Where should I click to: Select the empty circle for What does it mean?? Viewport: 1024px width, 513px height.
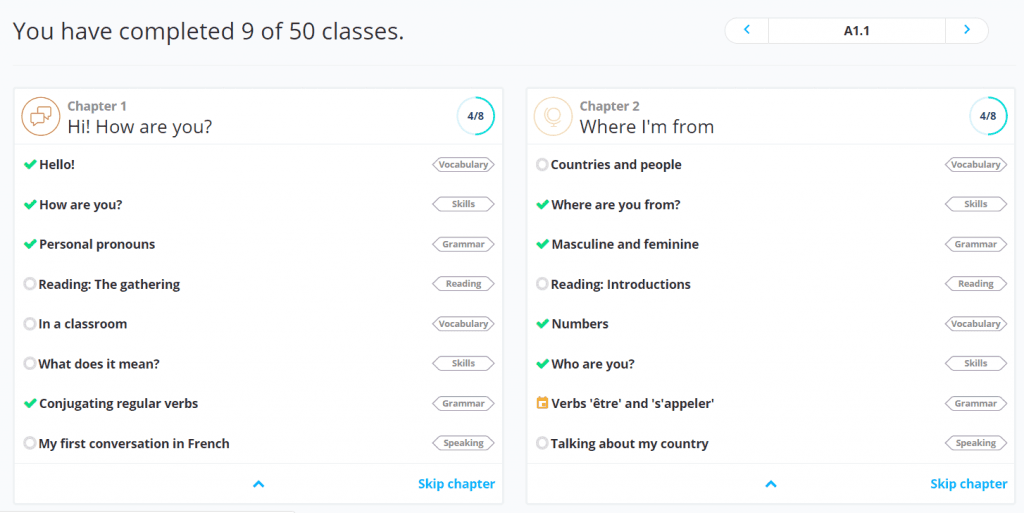29,364
